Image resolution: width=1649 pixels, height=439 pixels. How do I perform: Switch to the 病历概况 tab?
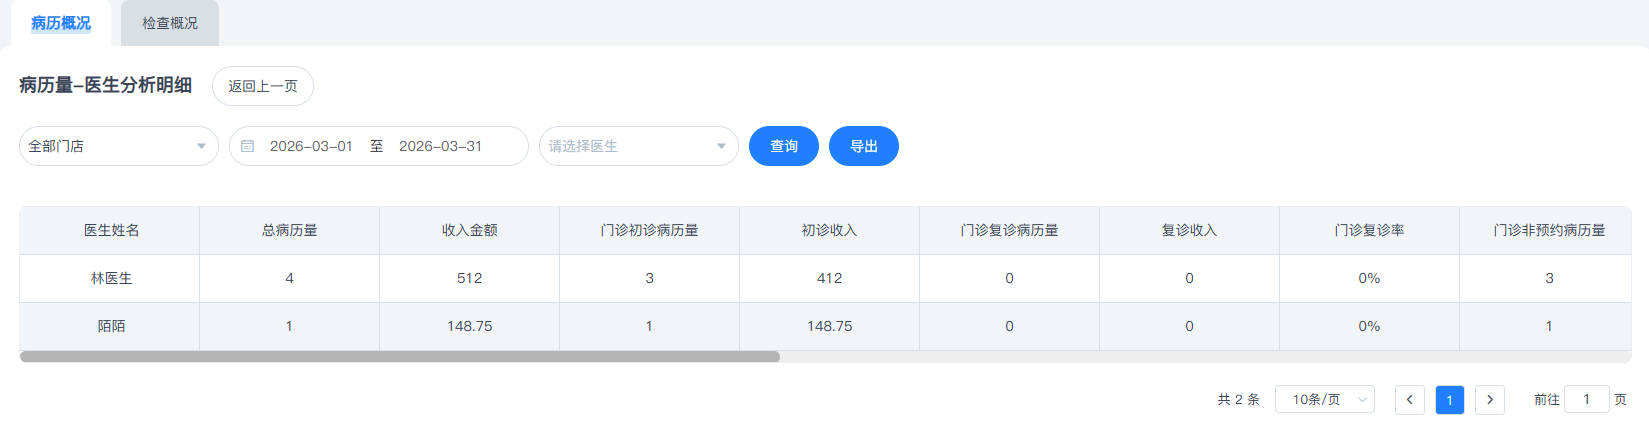click(60, 23)
